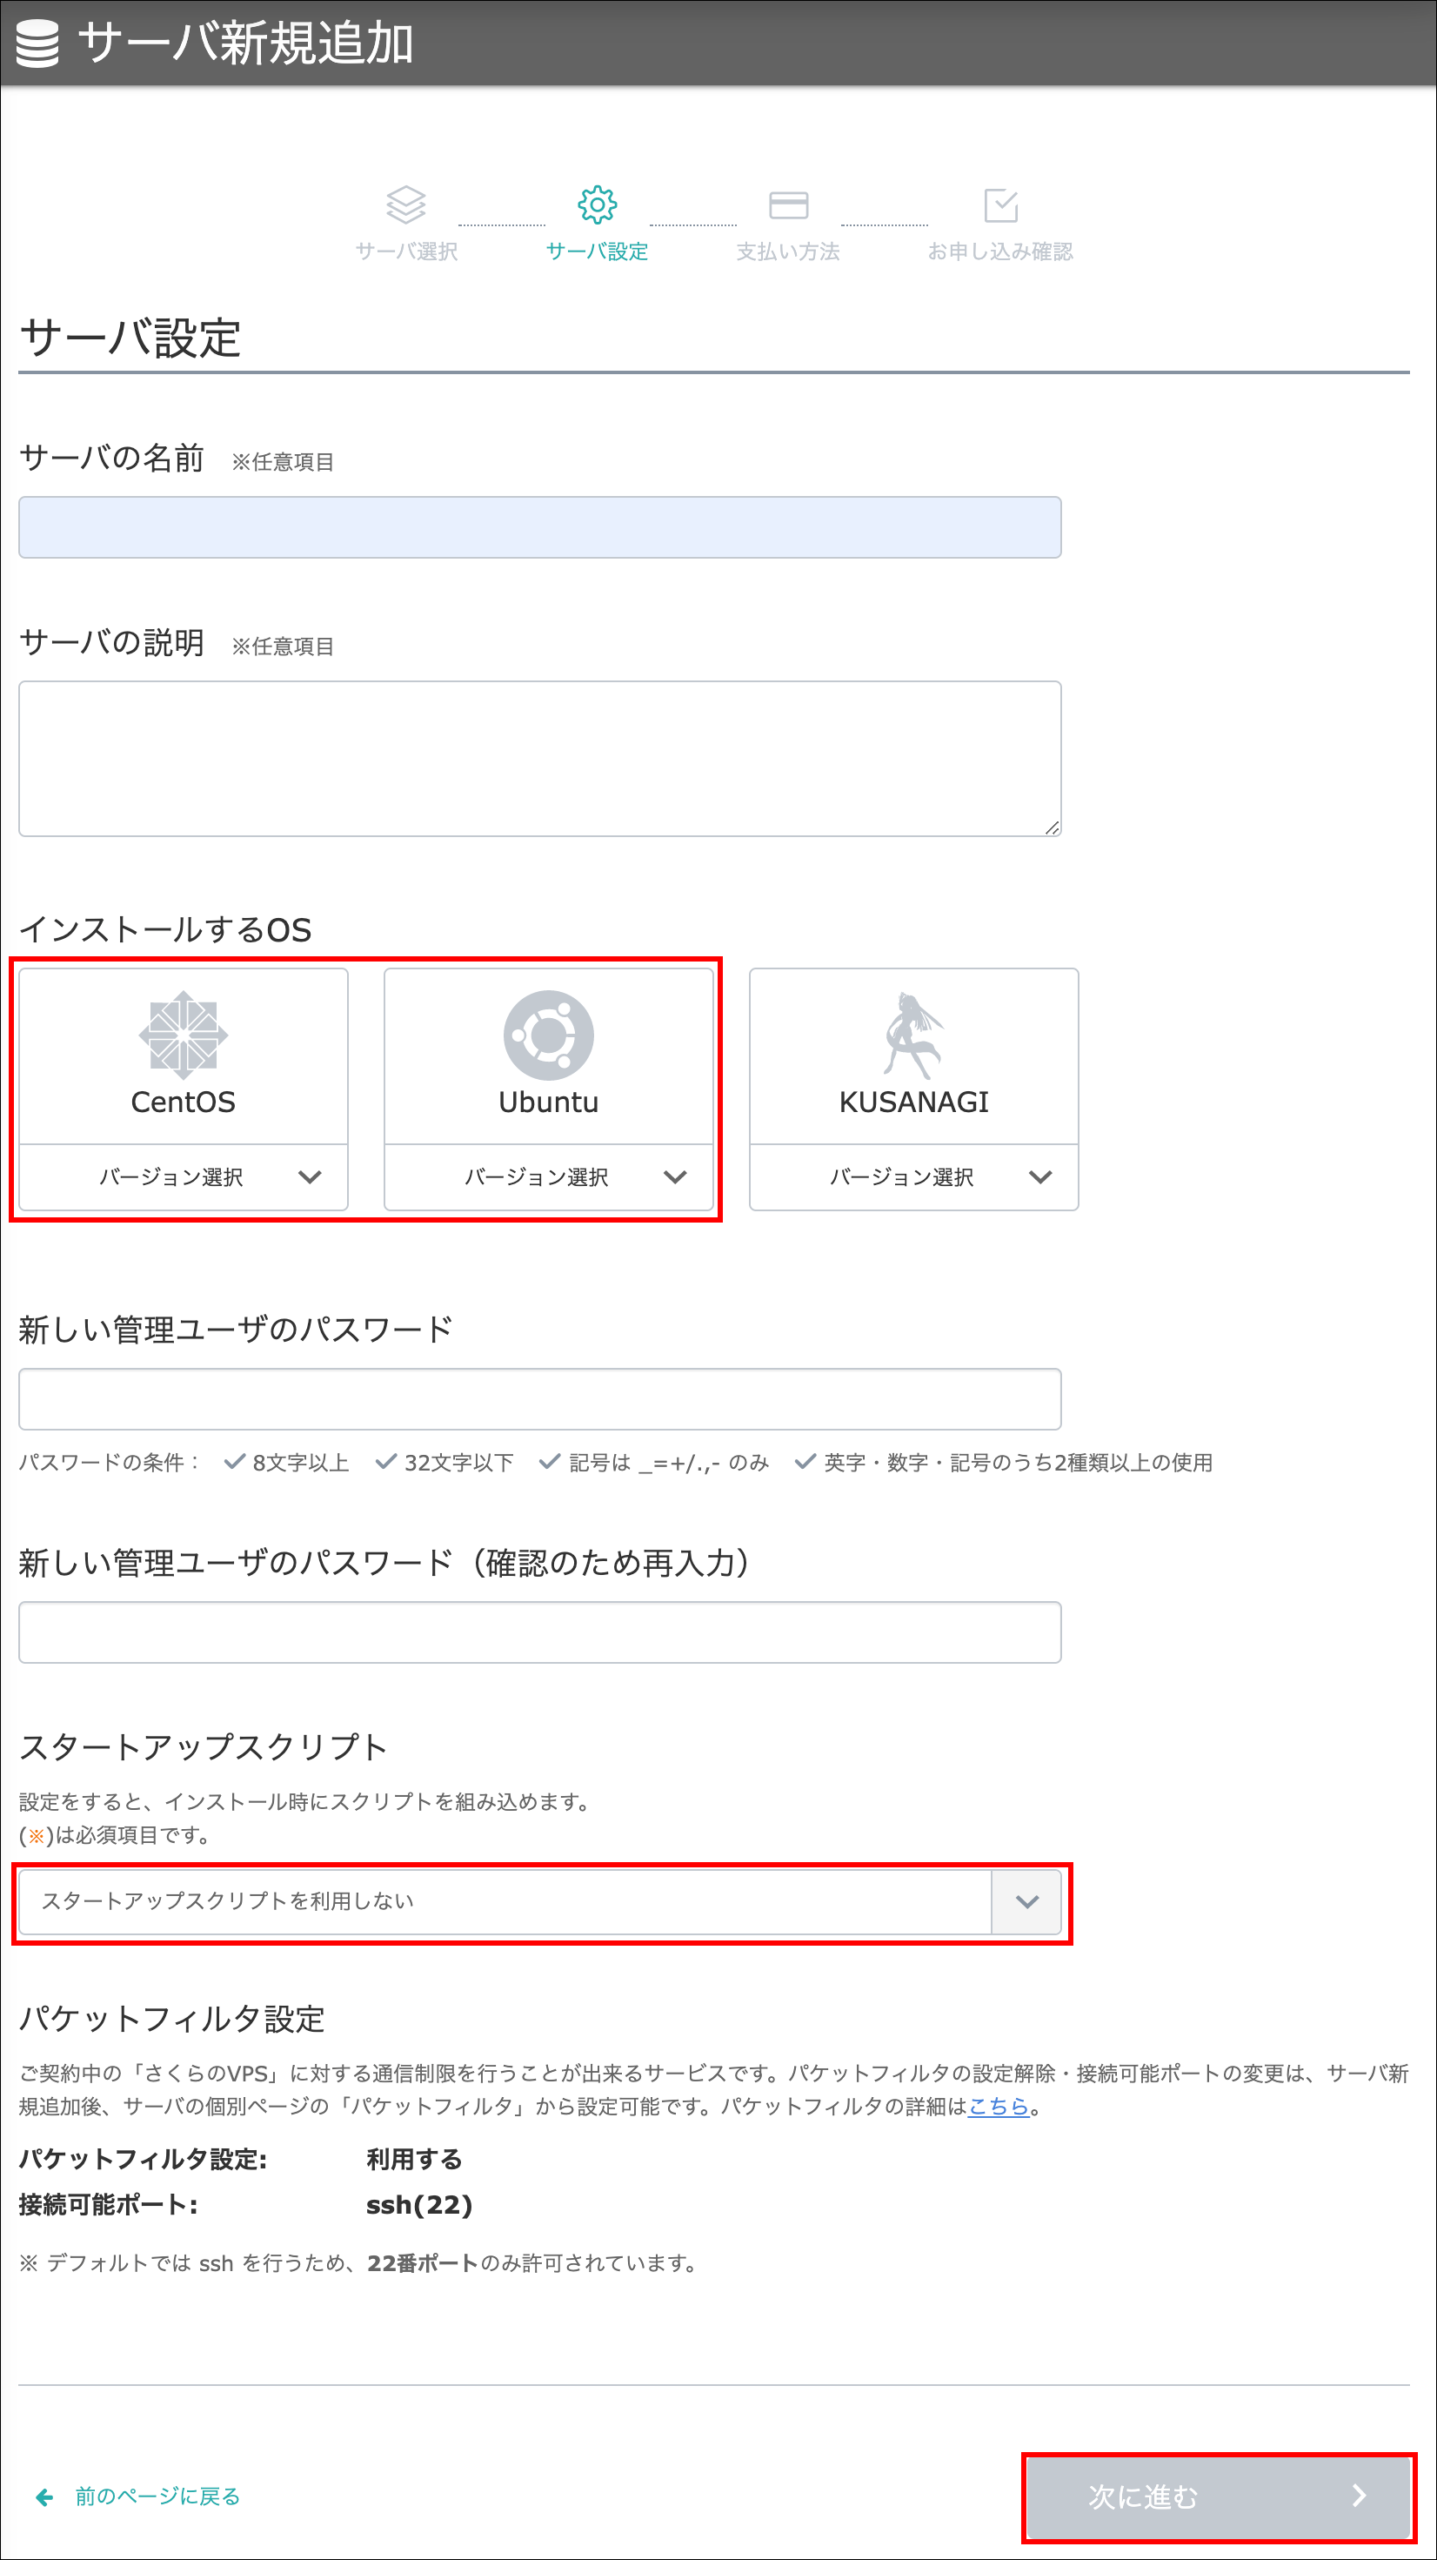The width and height of the screenshot is (1437, 2560).
Task: Click the KUSANAGI name label
Action: coord(914,1102)
